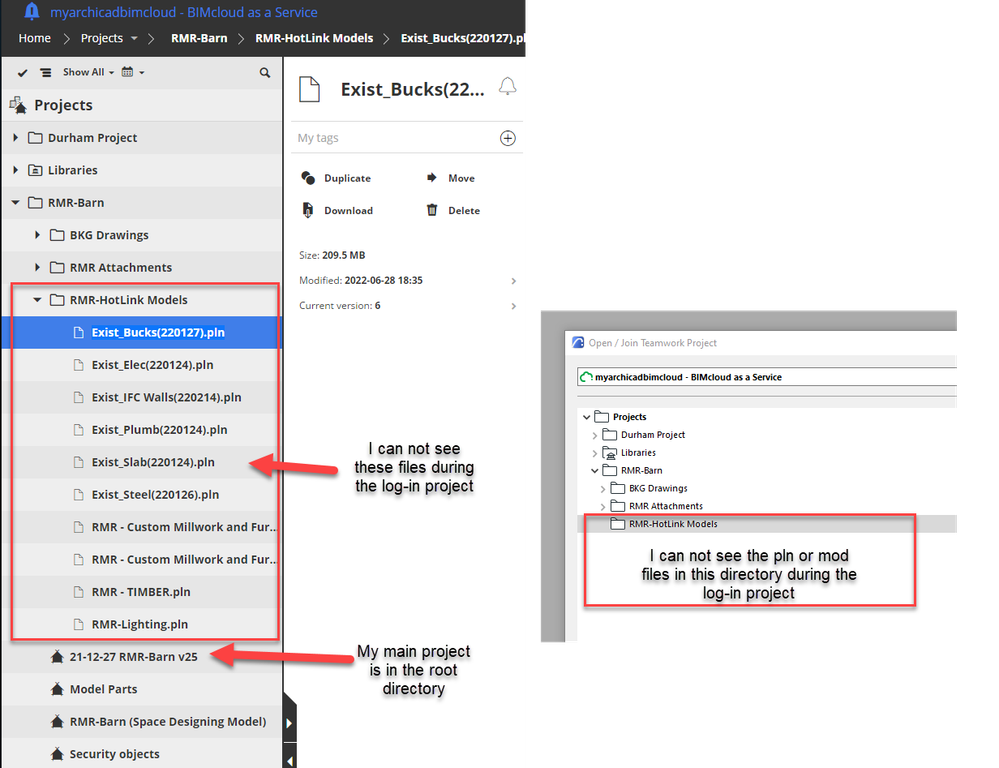
Task: Toggle the list filter icon
Action: coord(44,71)
